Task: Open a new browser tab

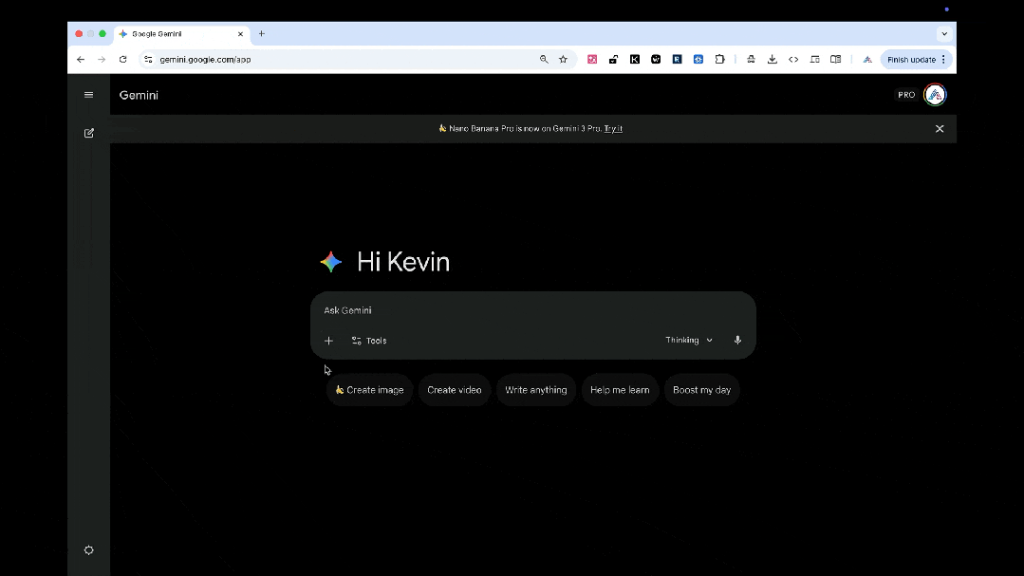Action: (262, 34)
